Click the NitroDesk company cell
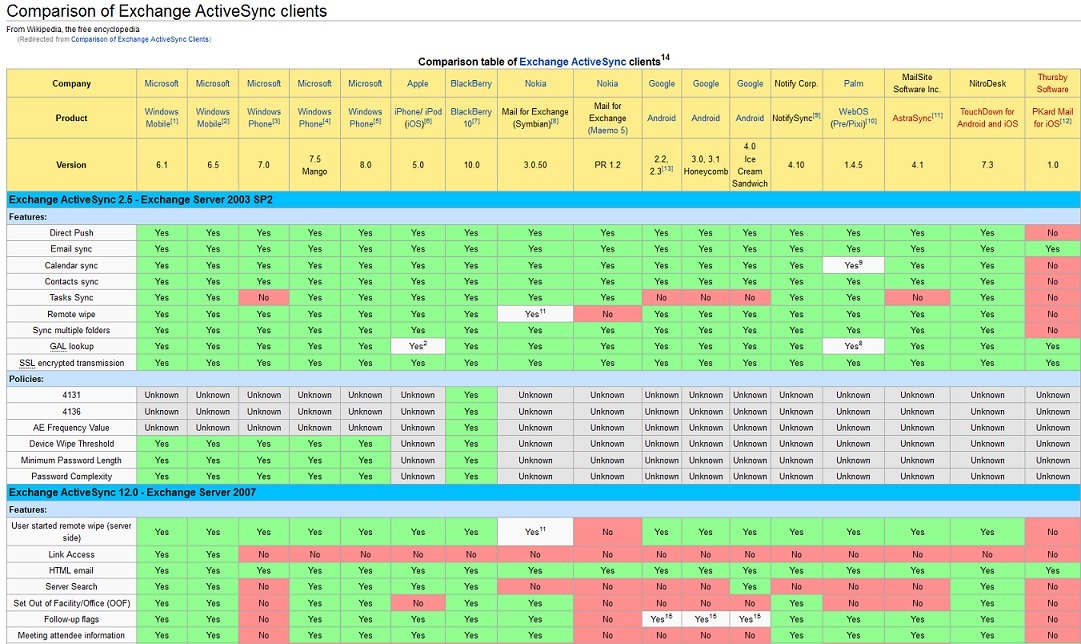Screen dimensions: 1081x644 tap(987, 83)
